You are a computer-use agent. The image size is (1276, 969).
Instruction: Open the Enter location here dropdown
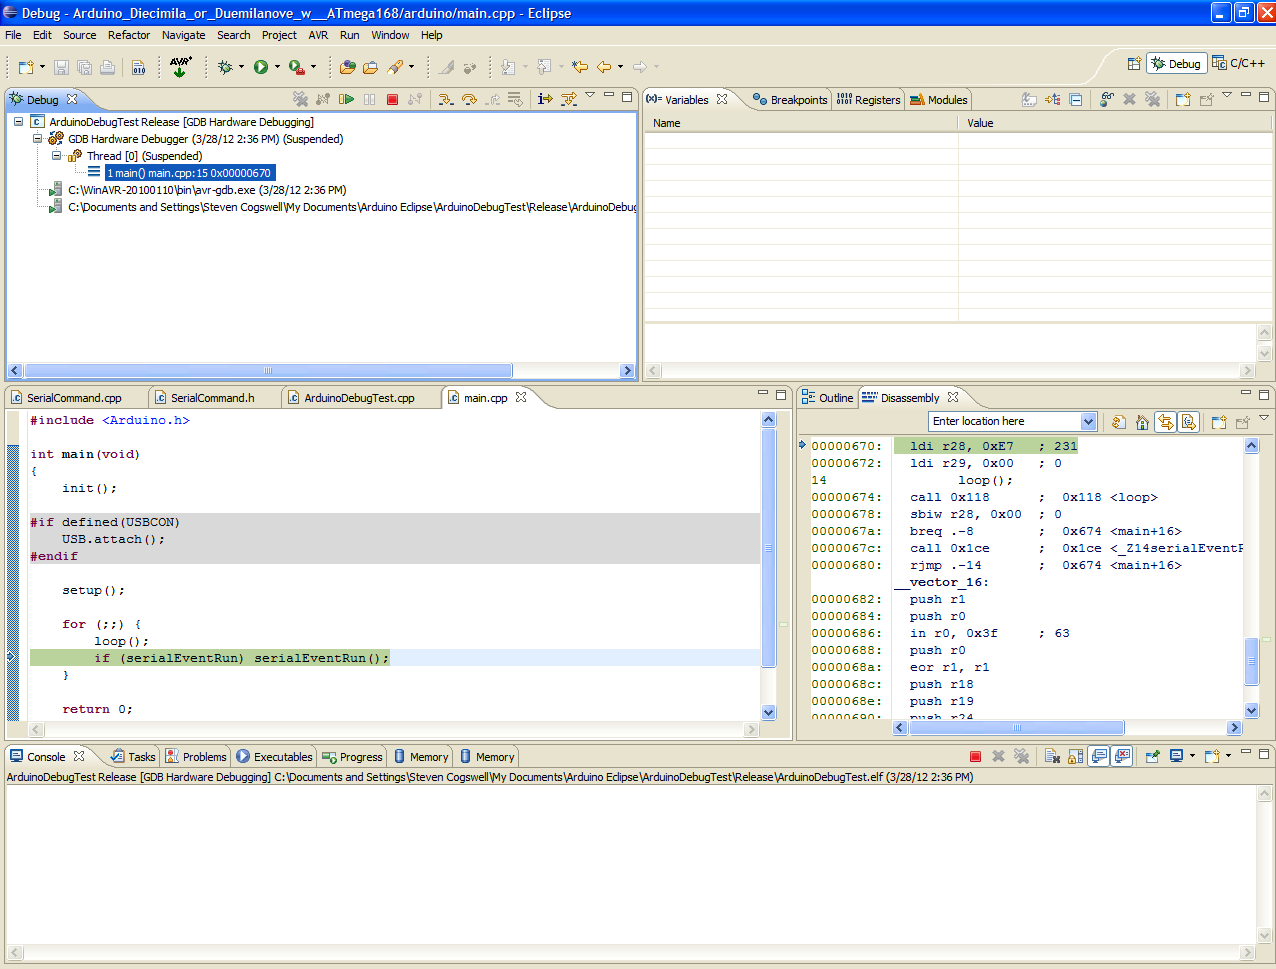click(x=1088, y=422)
